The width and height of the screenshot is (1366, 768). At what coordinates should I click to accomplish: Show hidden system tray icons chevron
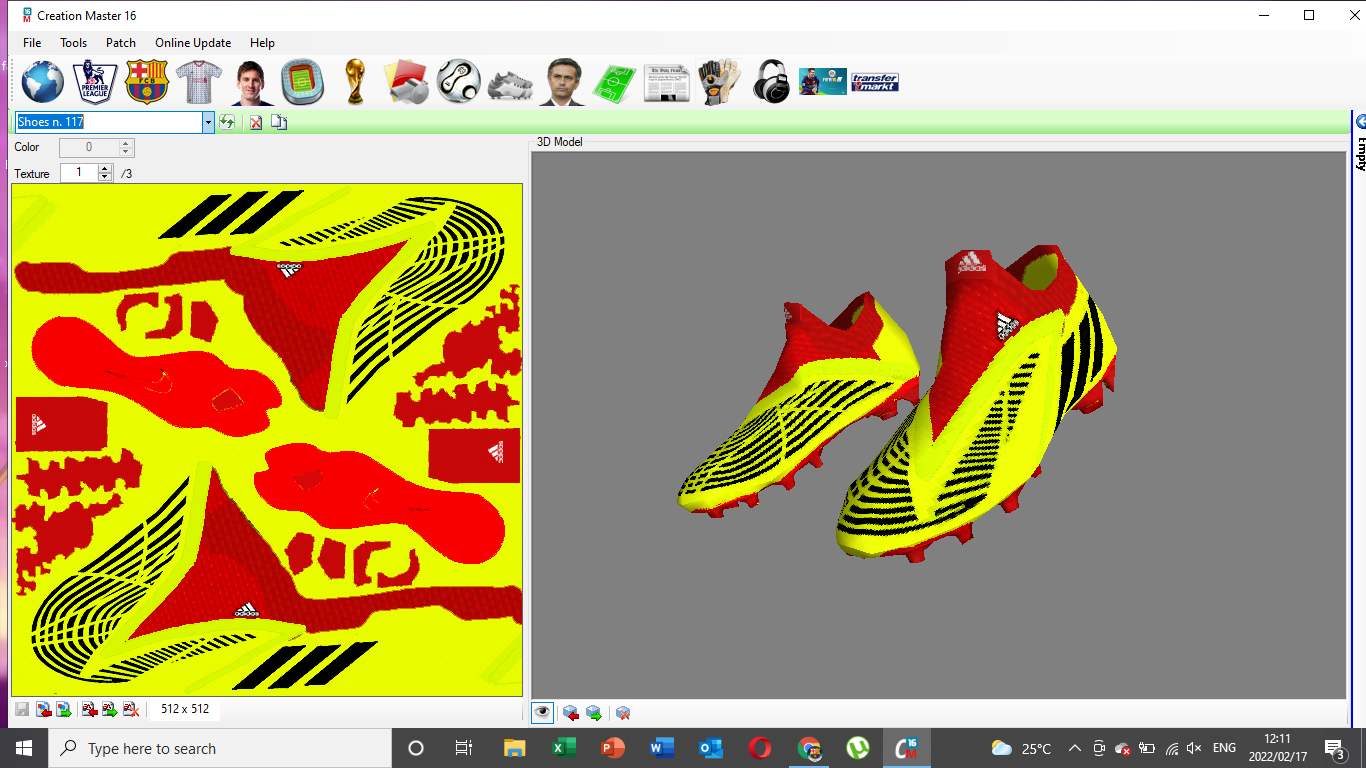tap(1075, 748)
